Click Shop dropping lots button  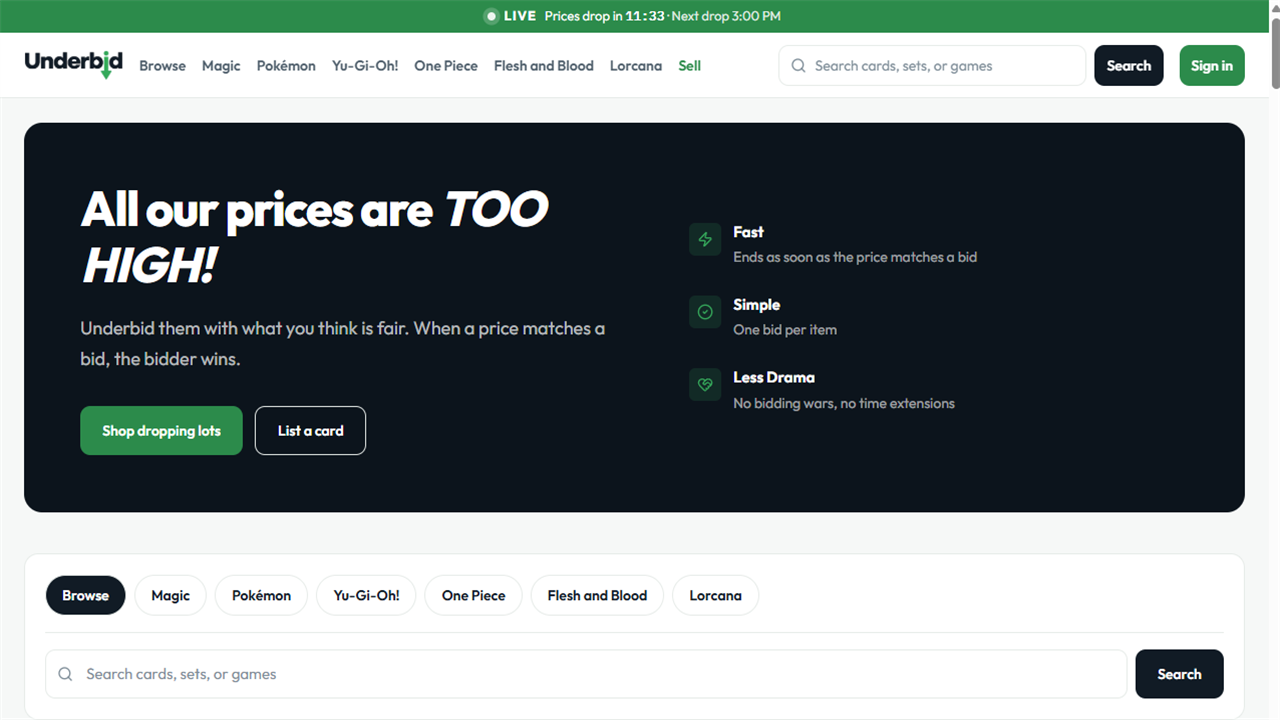161,431
